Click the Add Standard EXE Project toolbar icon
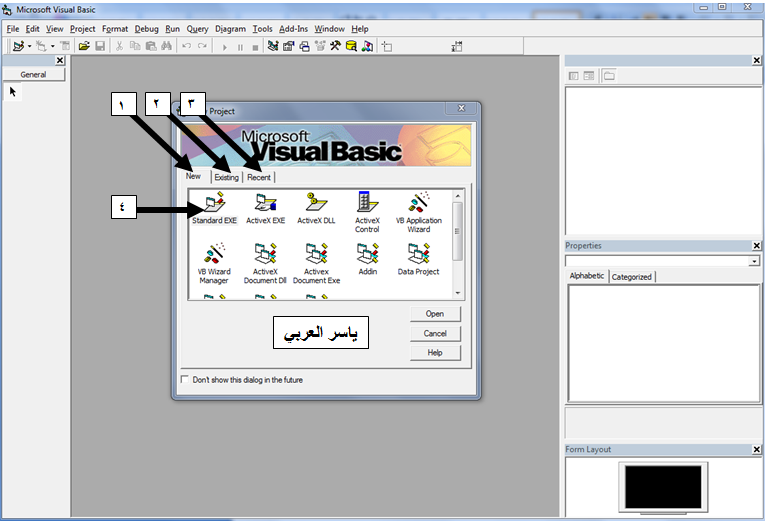768x523 pixels. tap(19, 47)
